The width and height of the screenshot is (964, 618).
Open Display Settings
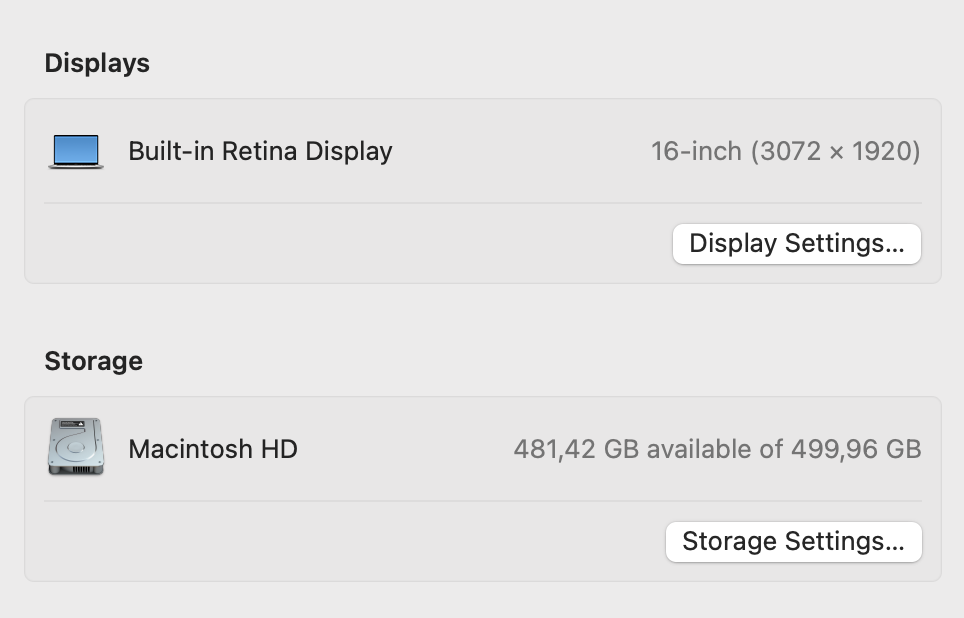point(796,243)
